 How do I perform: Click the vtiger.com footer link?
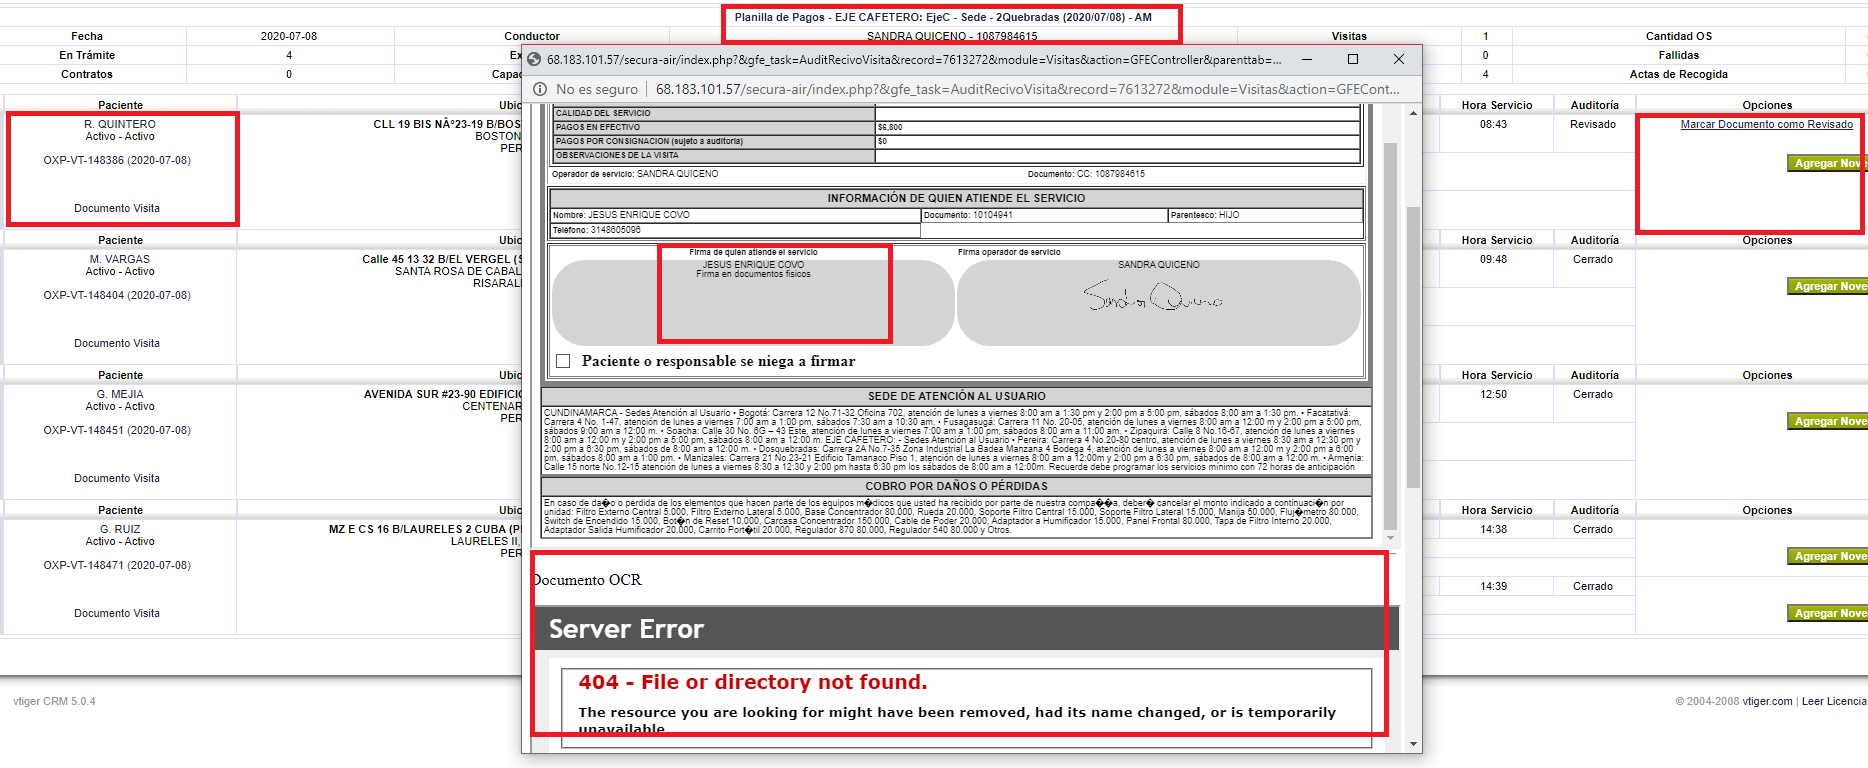pos(1767,701)
